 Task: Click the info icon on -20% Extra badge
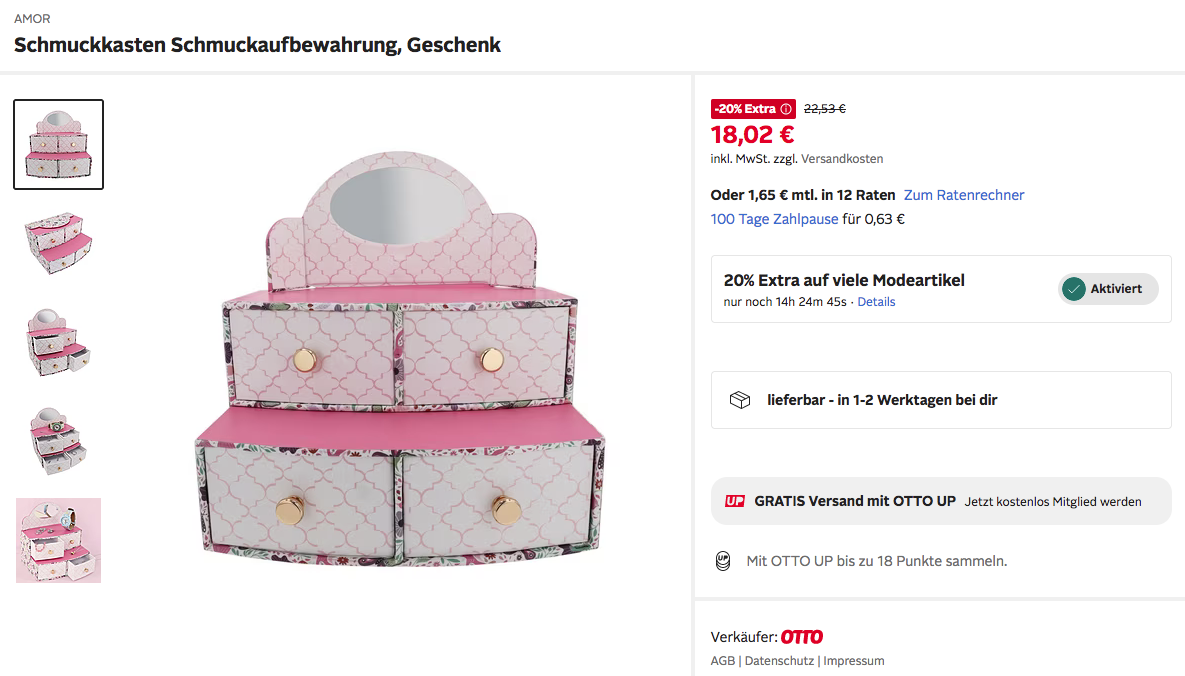pos(786,109)
